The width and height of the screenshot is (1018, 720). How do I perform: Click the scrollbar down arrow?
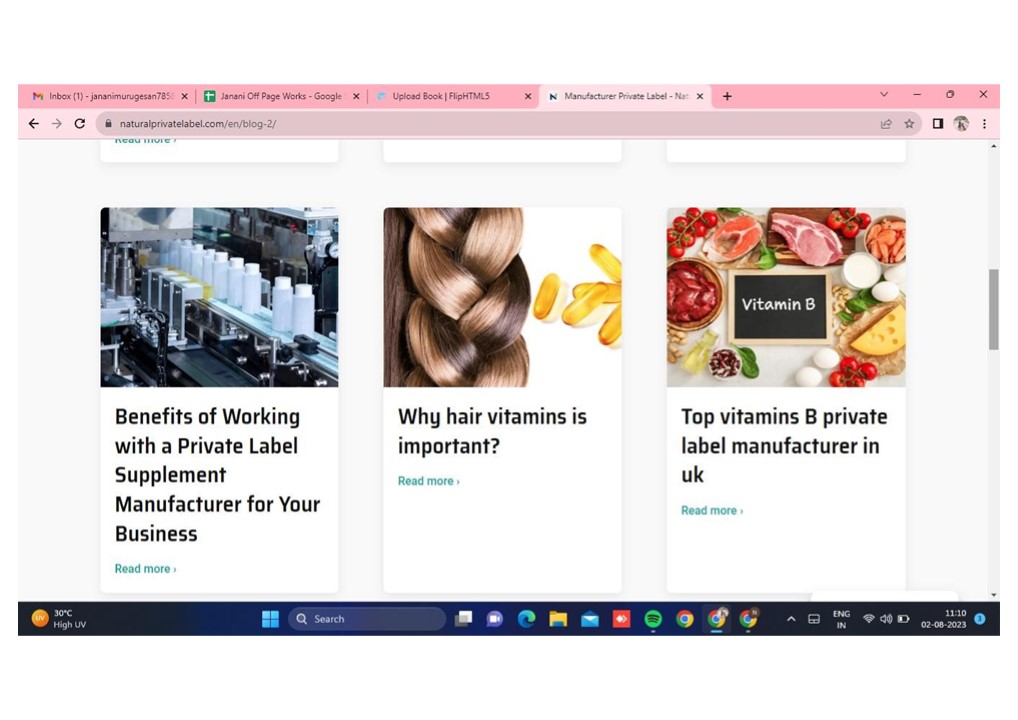993,595
